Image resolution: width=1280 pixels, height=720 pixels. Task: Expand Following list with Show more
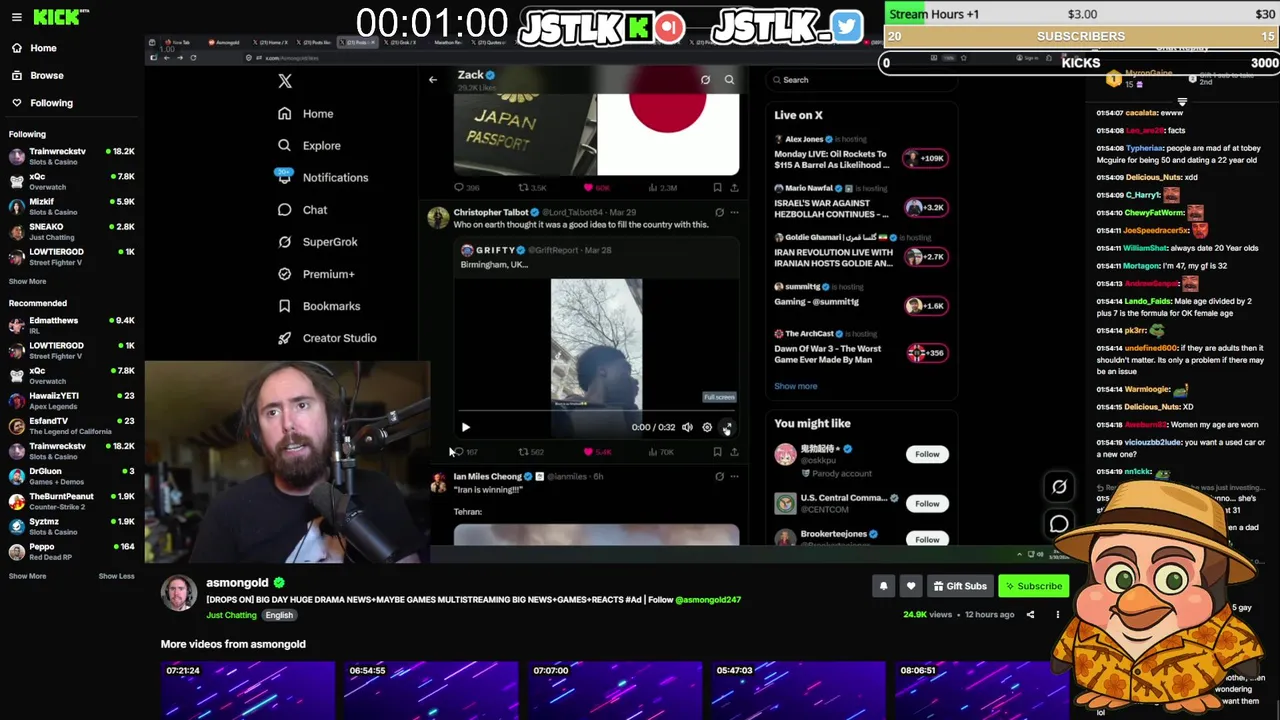[x=27, y=281]
